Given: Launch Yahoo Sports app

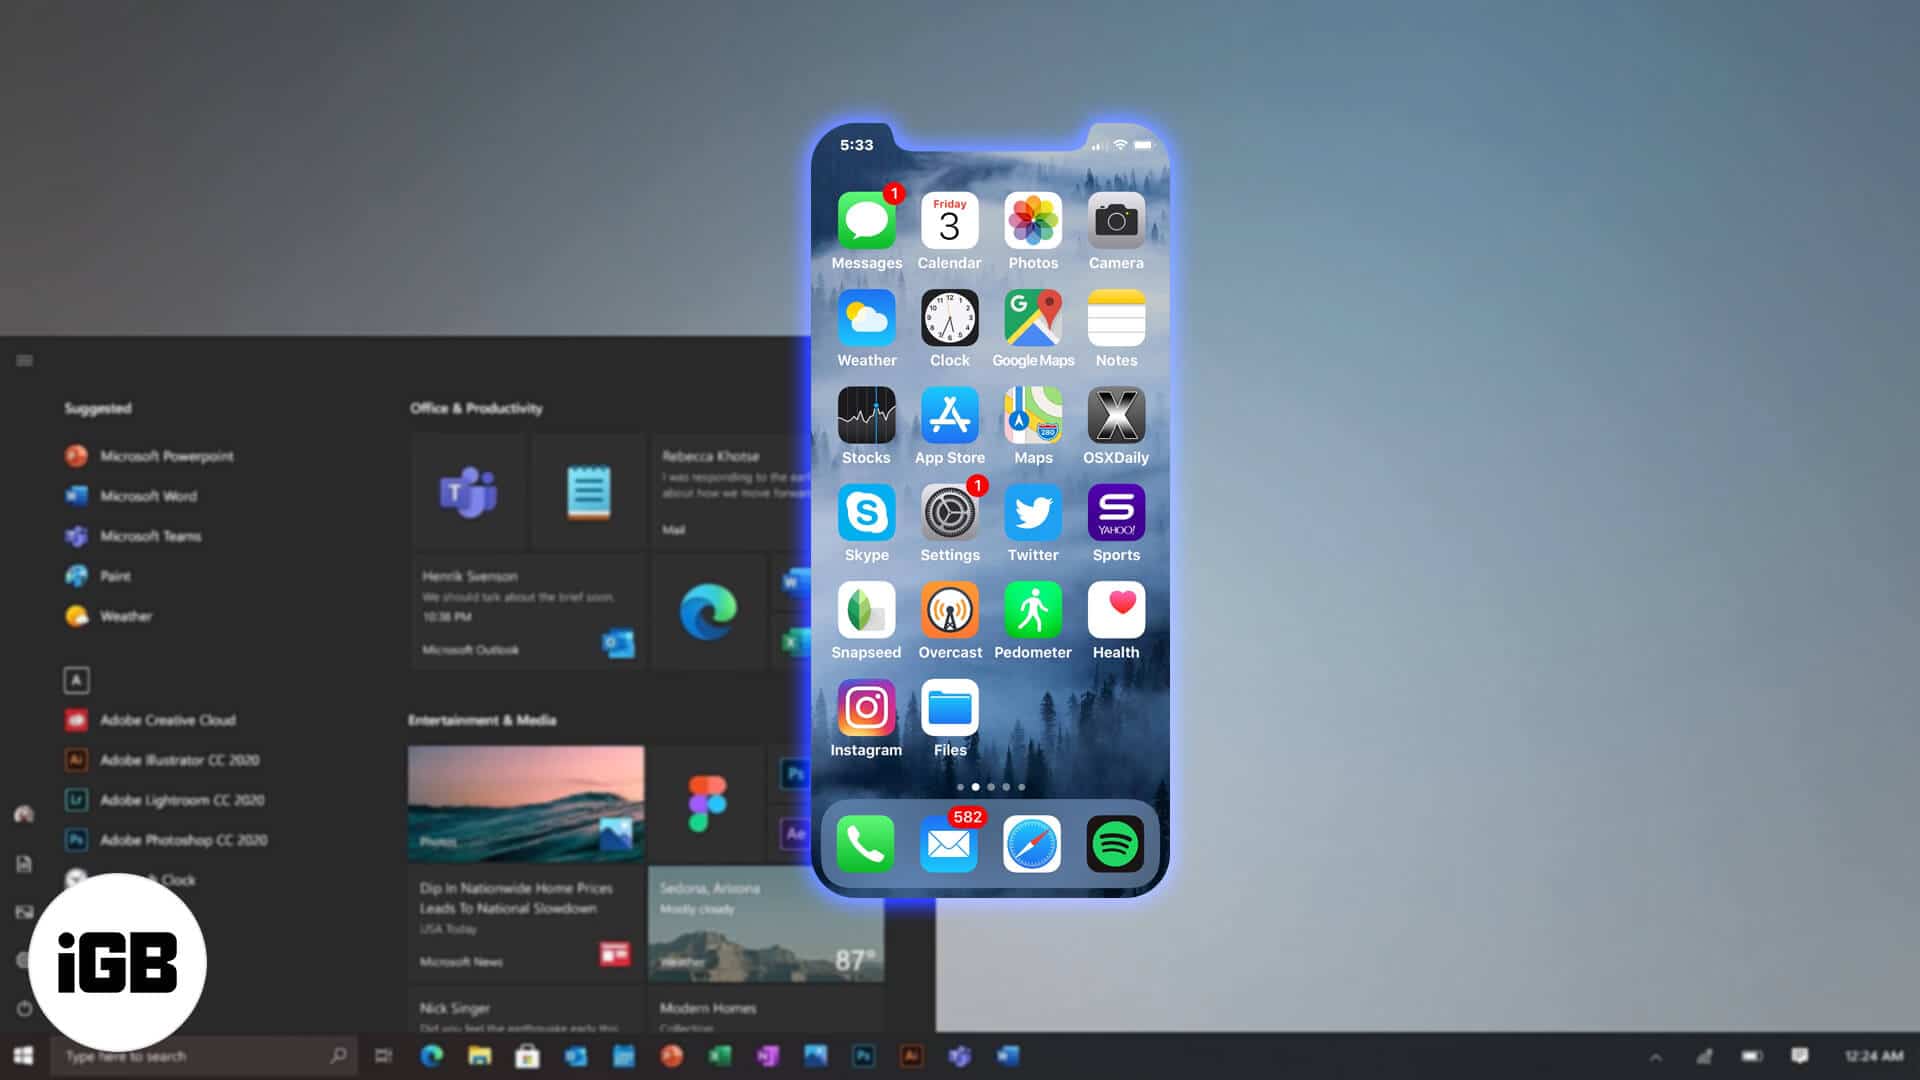Looking at the screenshot, I should 1116,513.
